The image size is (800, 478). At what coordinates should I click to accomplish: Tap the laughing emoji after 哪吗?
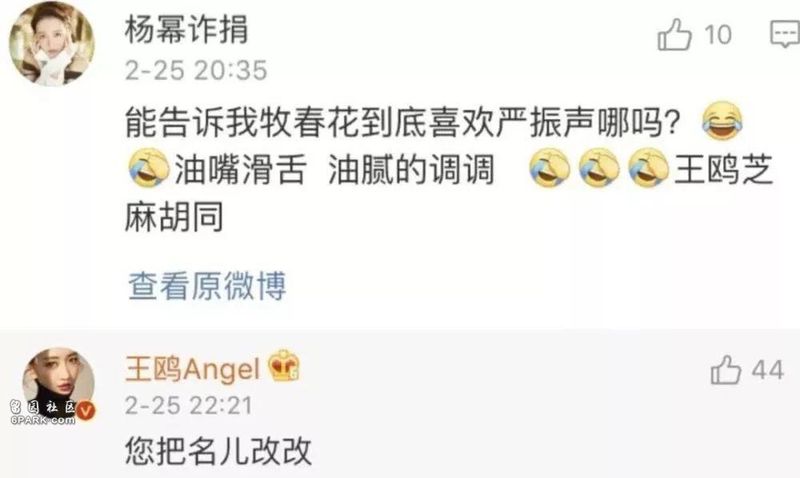click(722, 120)
